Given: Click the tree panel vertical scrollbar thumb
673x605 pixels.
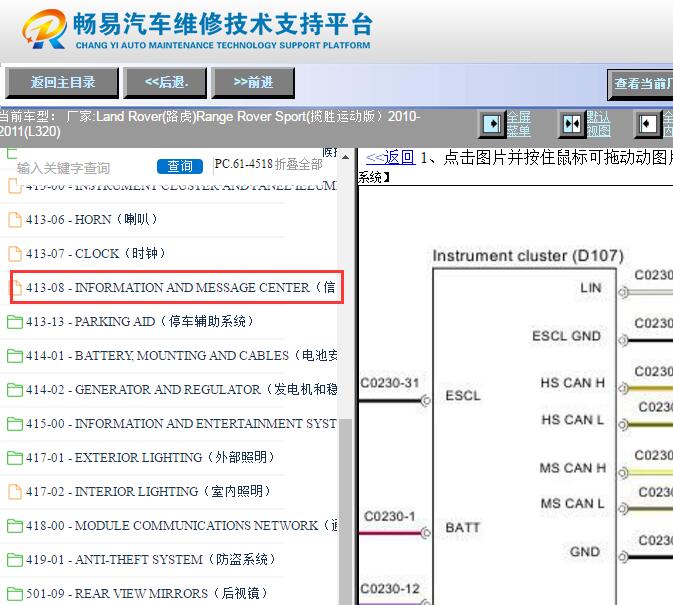Looking at the screenshot, I should pos(346,511).
